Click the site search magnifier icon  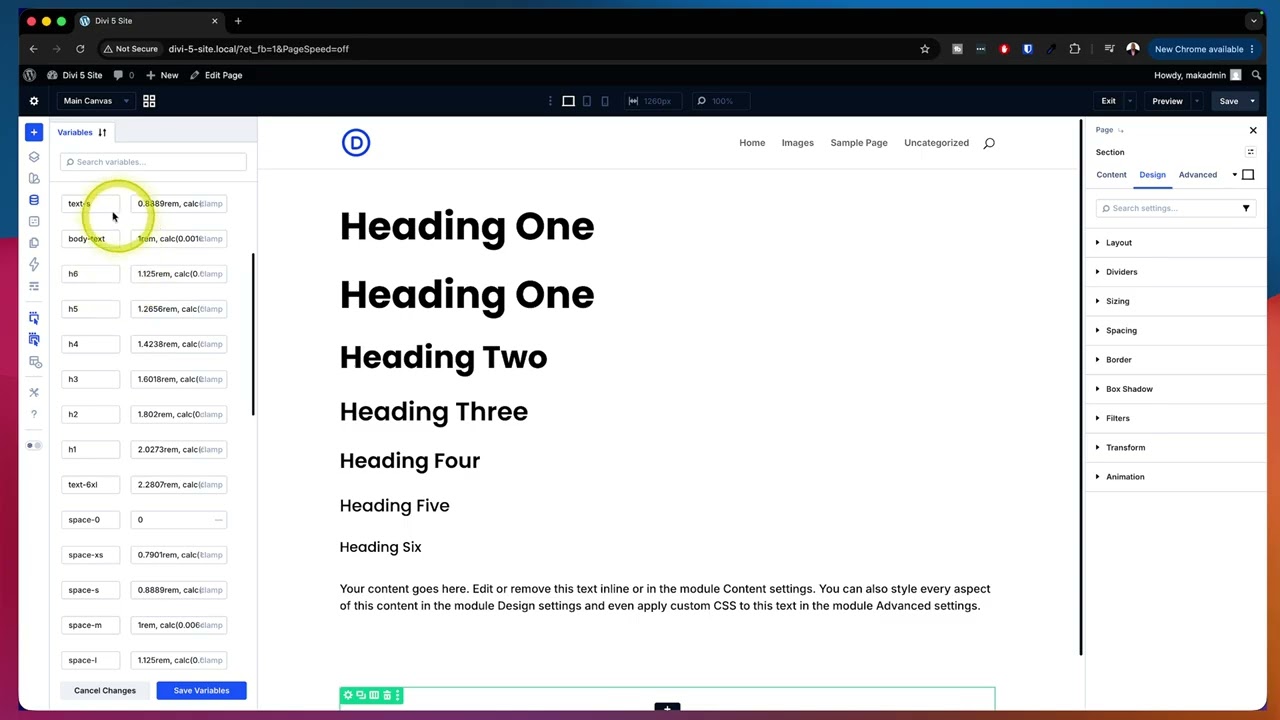click(989, 143)
